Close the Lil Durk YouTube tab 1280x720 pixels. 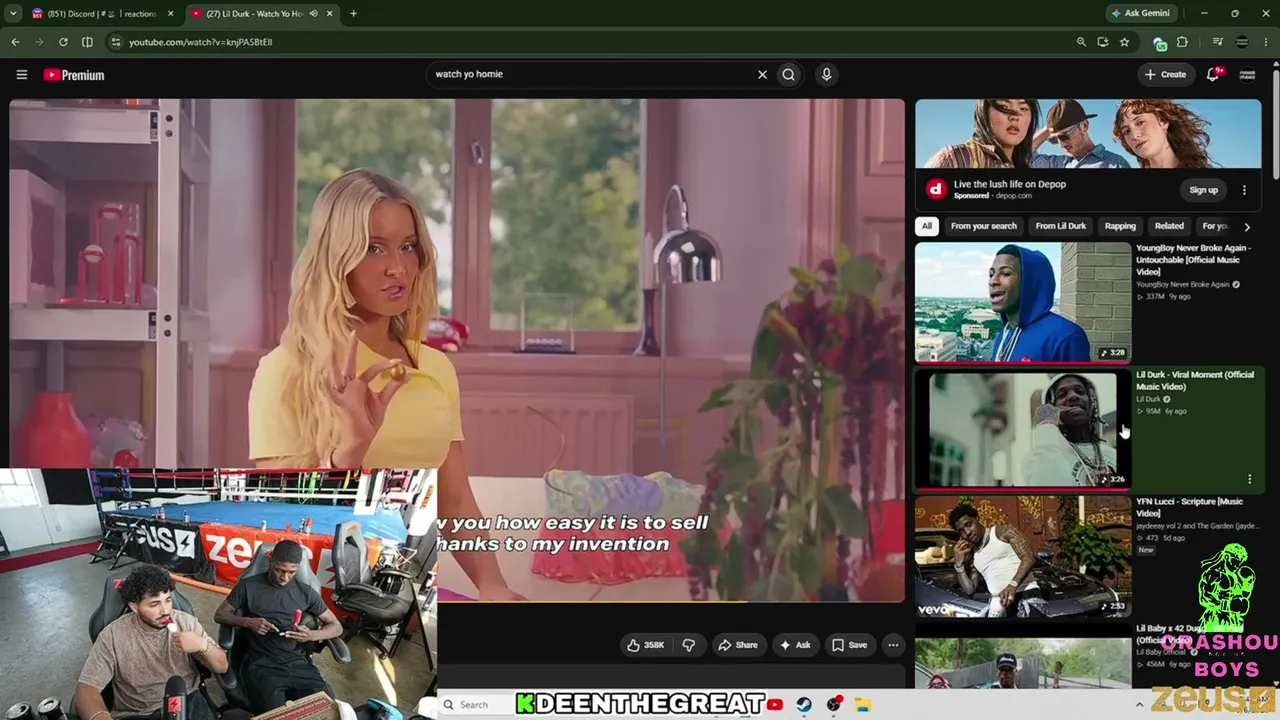[x=329, y=14]
